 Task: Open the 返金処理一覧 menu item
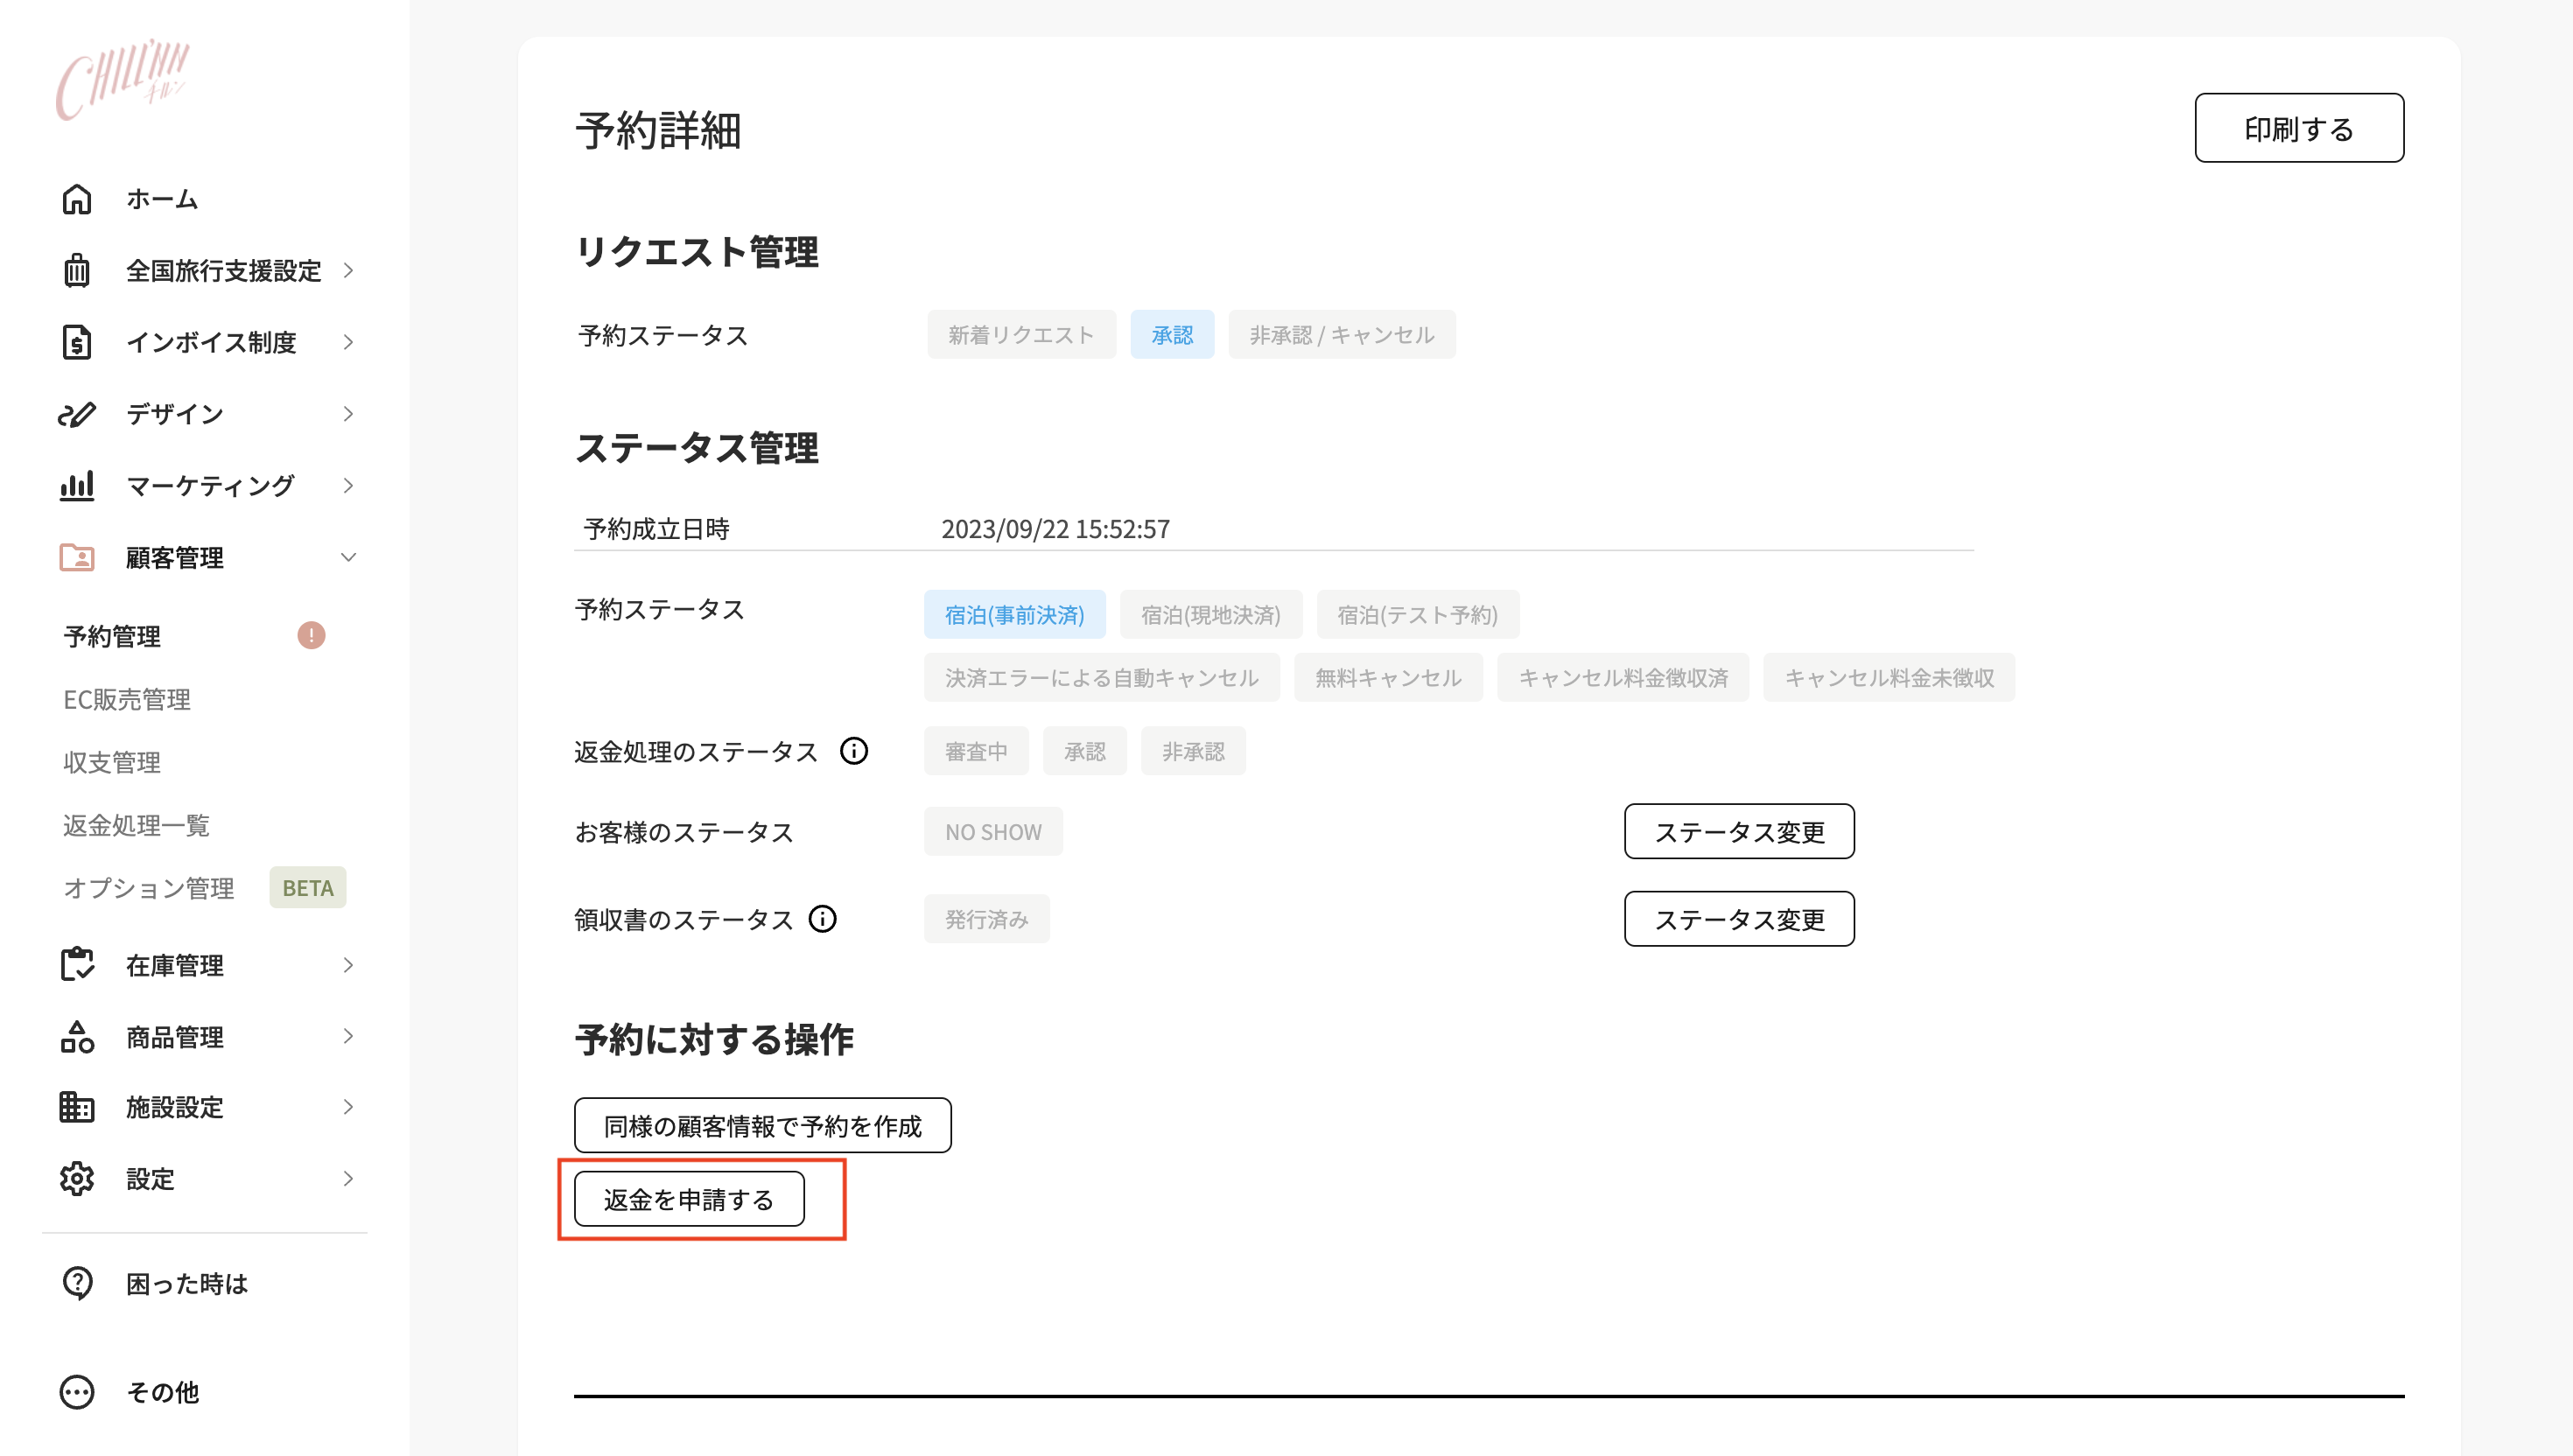tap(138, 825)
